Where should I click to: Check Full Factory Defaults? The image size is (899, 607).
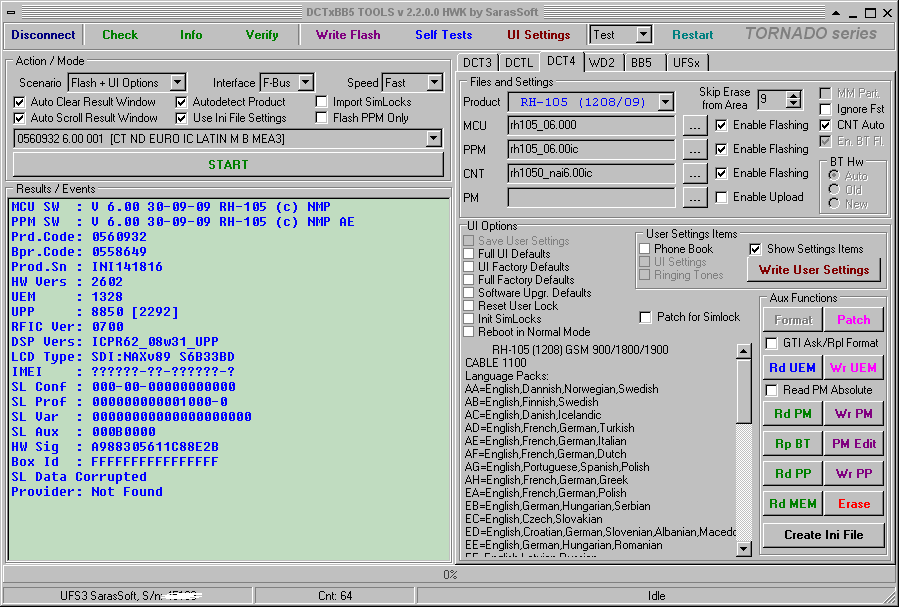click(469, 280)
